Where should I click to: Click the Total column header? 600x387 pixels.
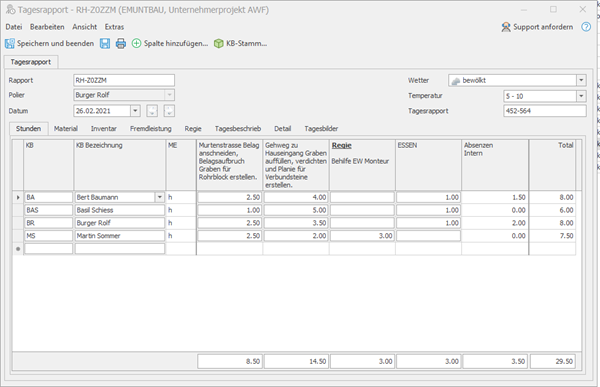(552, 165)
